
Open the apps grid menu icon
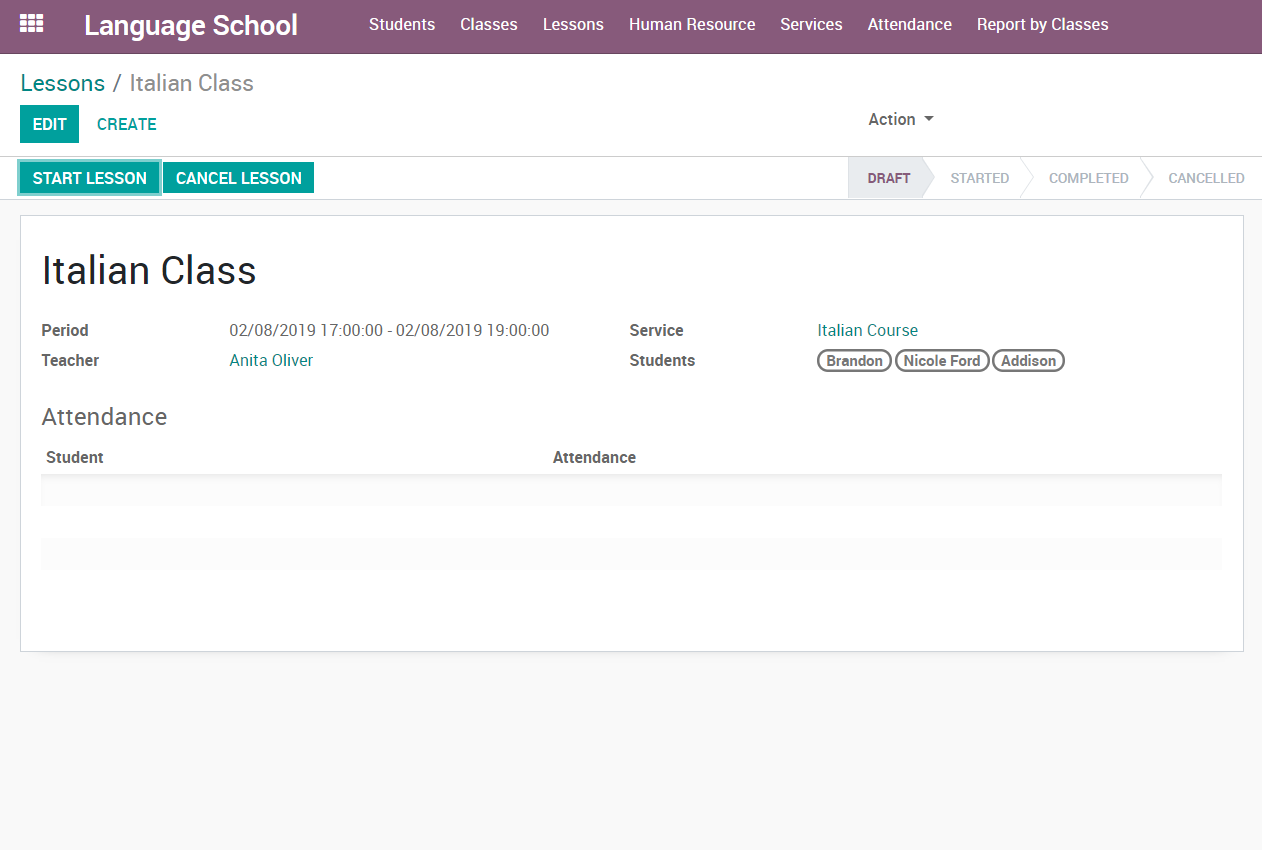pyautogui.click(x=32, y=24)
